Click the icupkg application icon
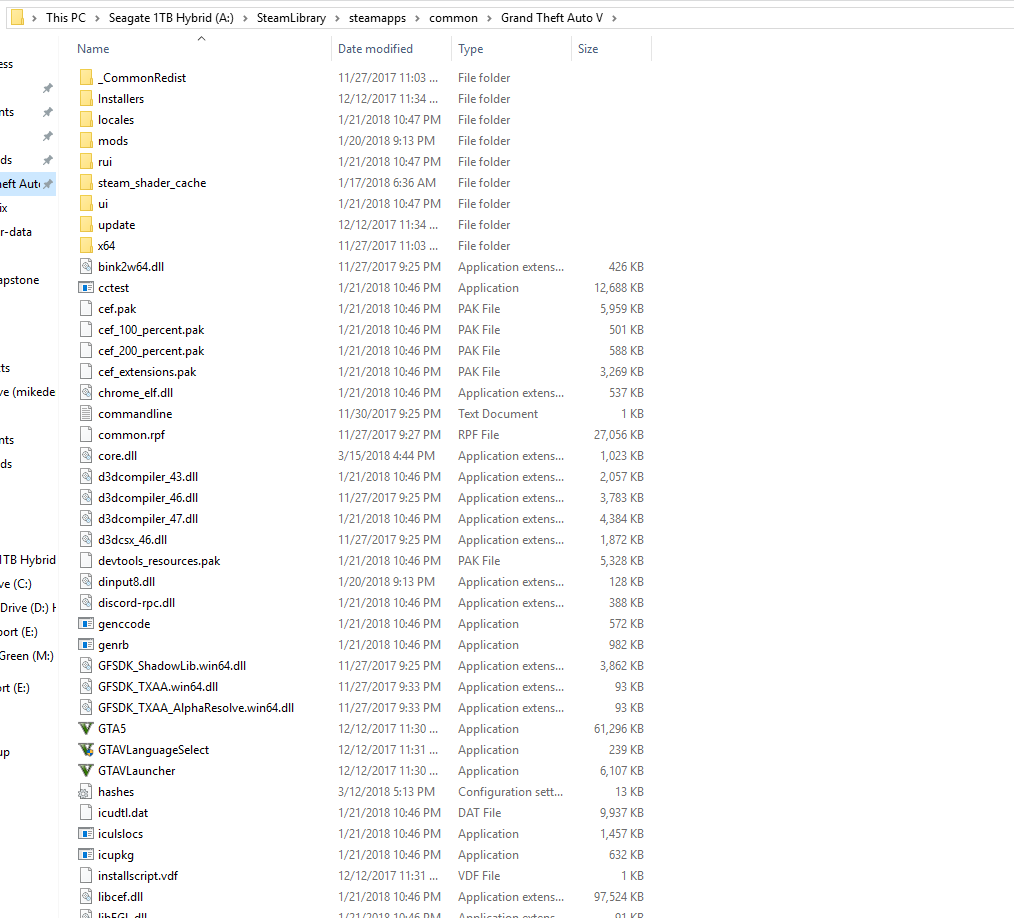 click(x=86, y=854)
